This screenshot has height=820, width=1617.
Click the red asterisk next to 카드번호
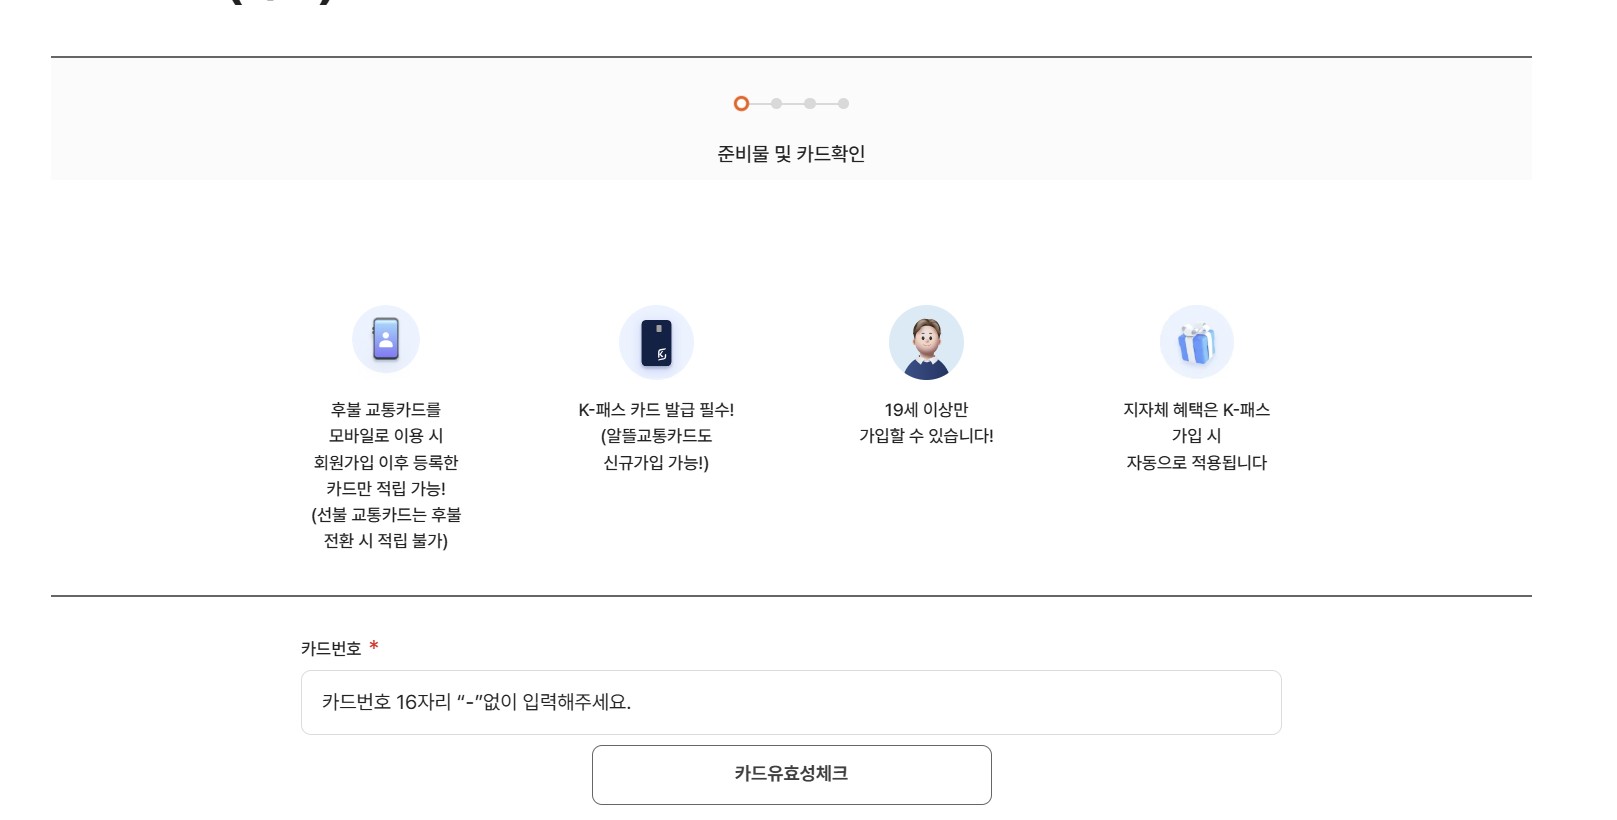point(375,648)
